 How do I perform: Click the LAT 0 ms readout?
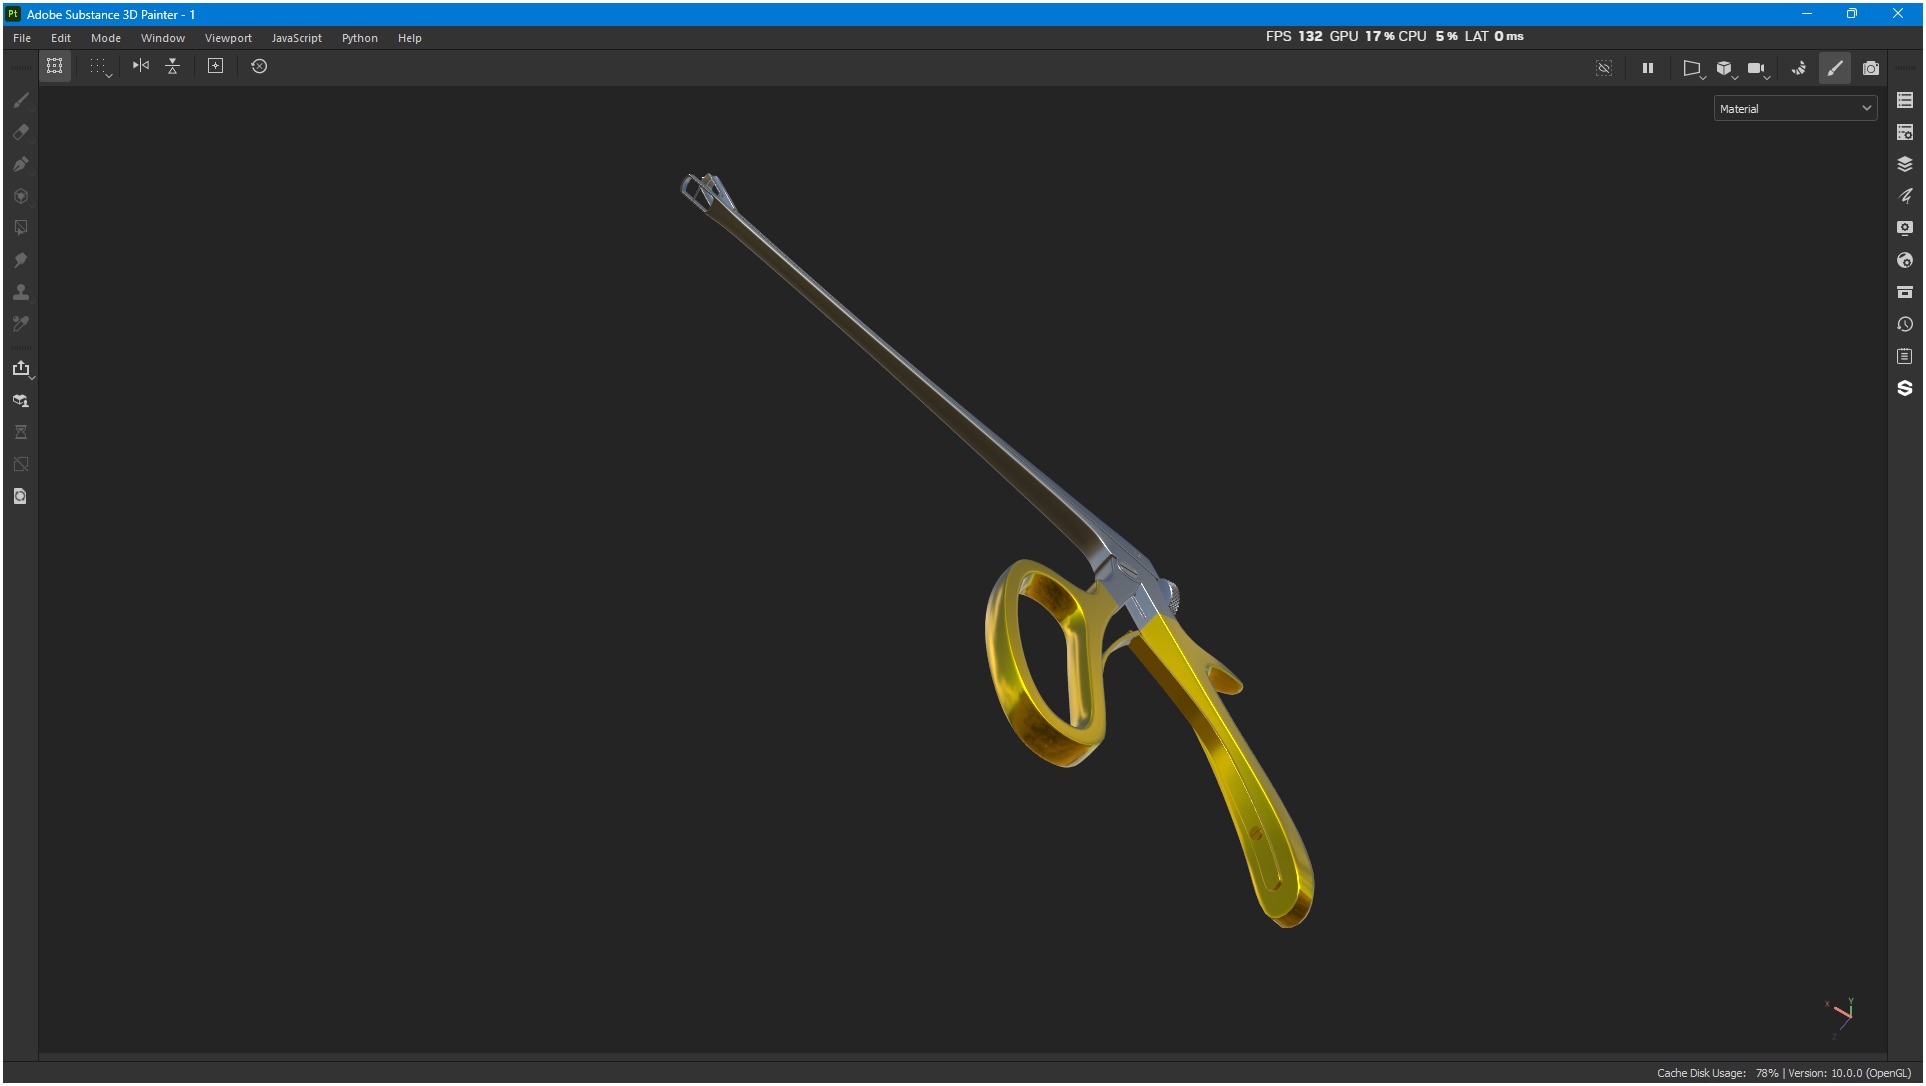pyautogui.click(x=1495, y=36)
